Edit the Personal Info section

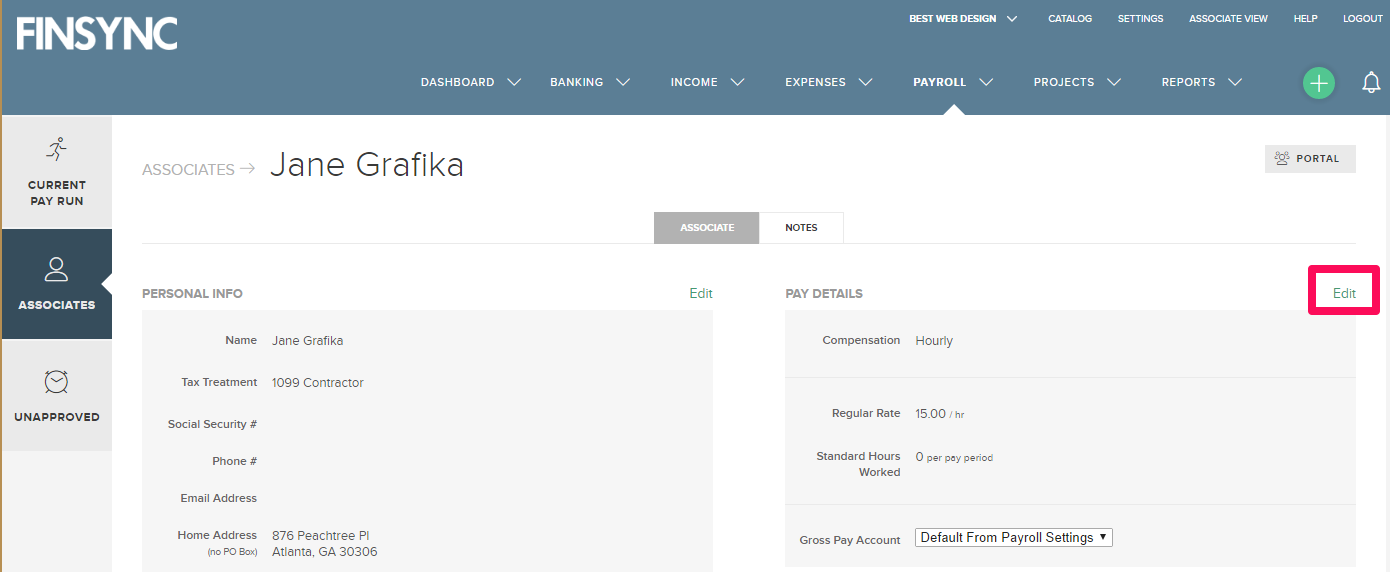click(701, 293)
